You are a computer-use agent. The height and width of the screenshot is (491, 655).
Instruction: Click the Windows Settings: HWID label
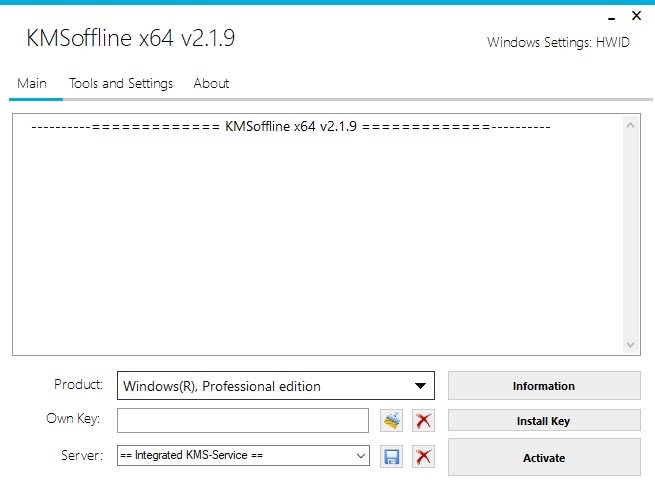coord(558,42)
